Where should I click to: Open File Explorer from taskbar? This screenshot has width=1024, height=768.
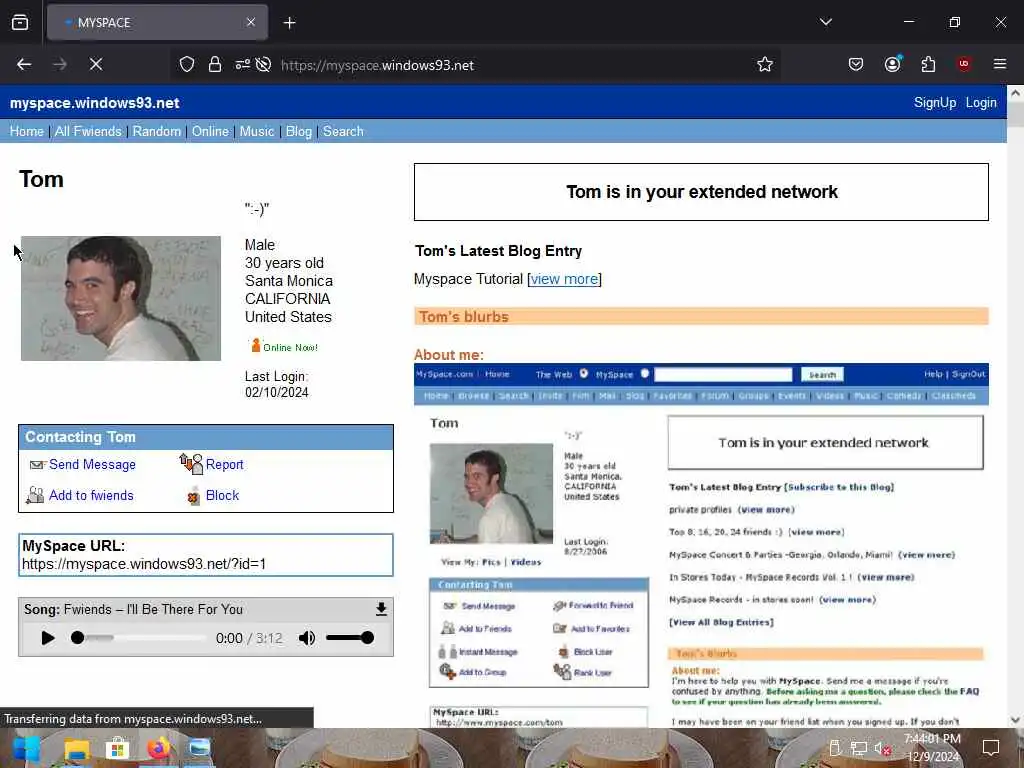(x=76, y=748)
